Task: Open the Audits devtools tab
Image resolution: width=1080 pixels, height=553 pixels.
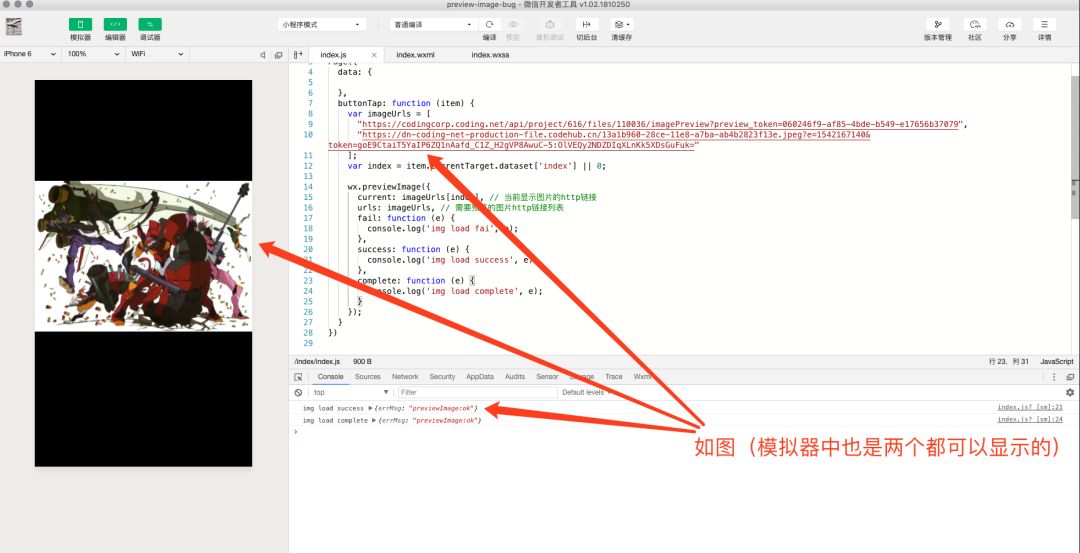Action: click(515, 377)
